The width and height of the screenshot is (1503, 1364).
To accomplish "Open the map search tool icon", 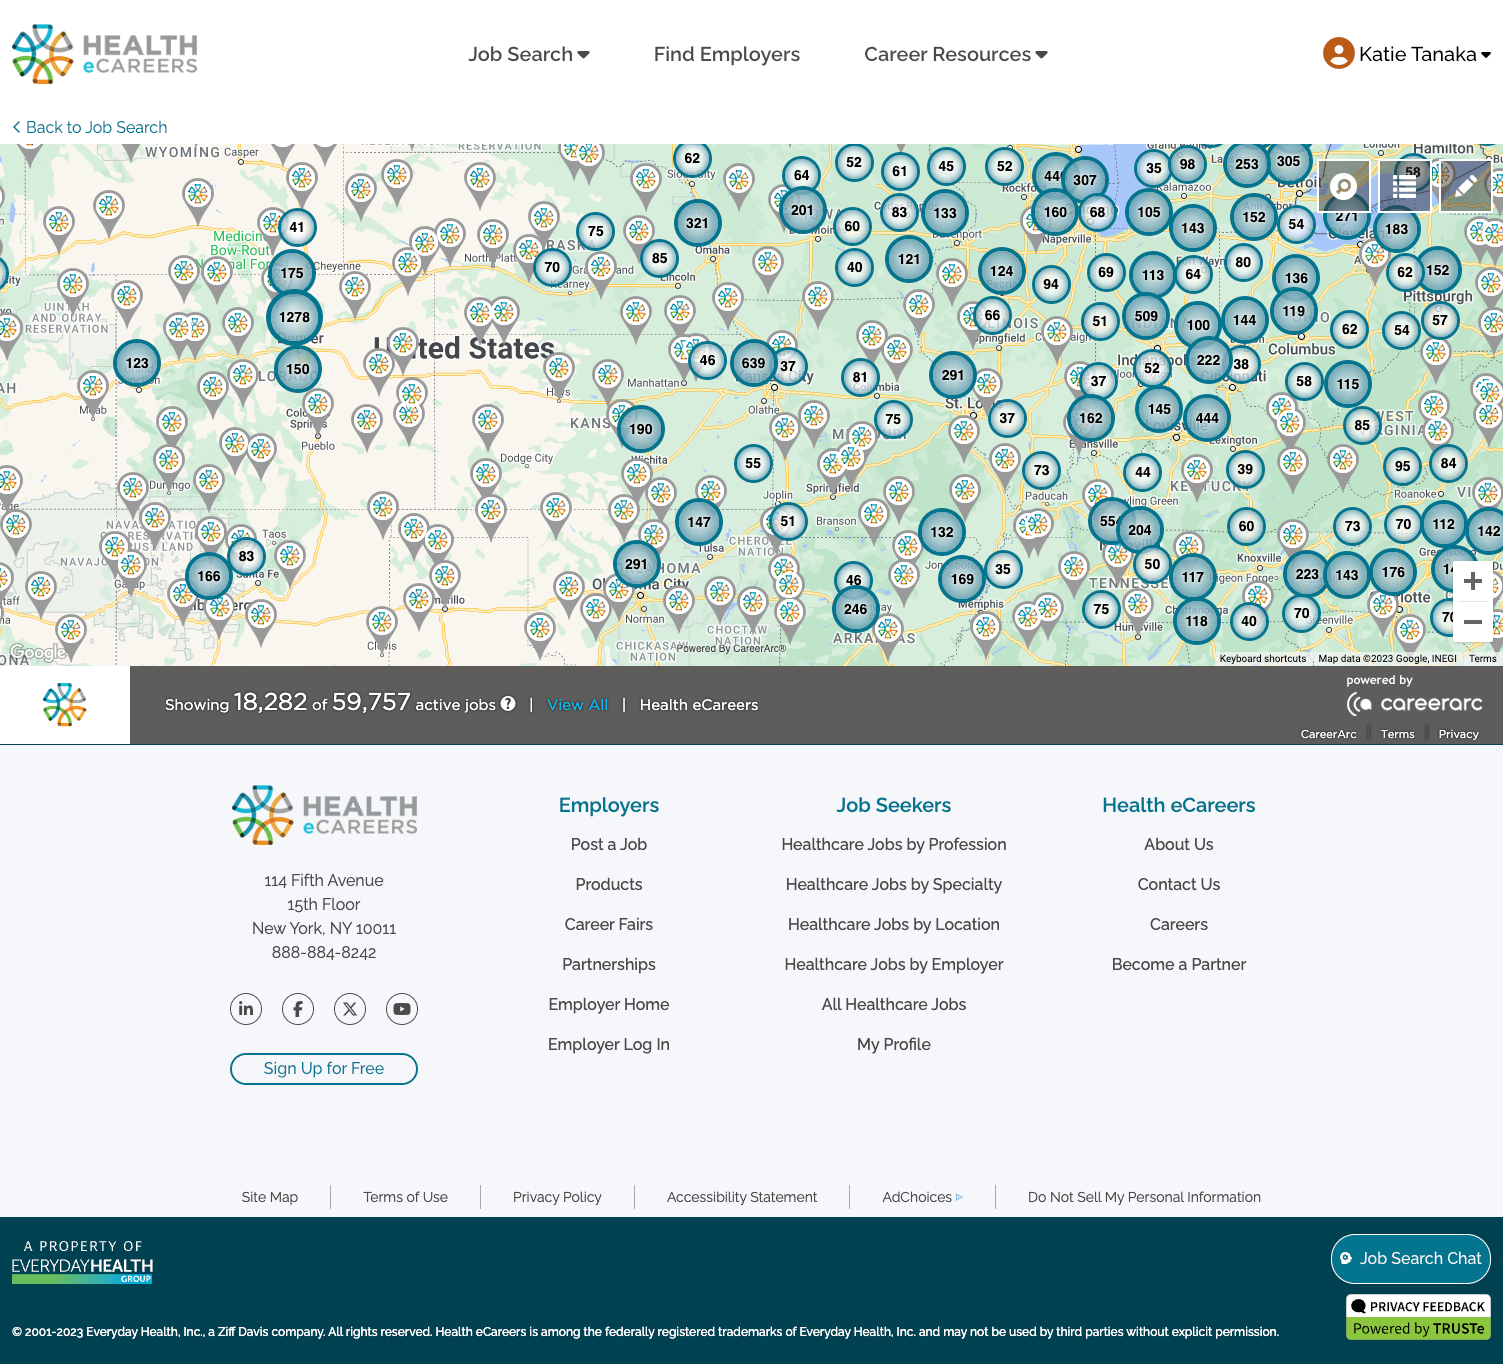I will (1344, 186).
